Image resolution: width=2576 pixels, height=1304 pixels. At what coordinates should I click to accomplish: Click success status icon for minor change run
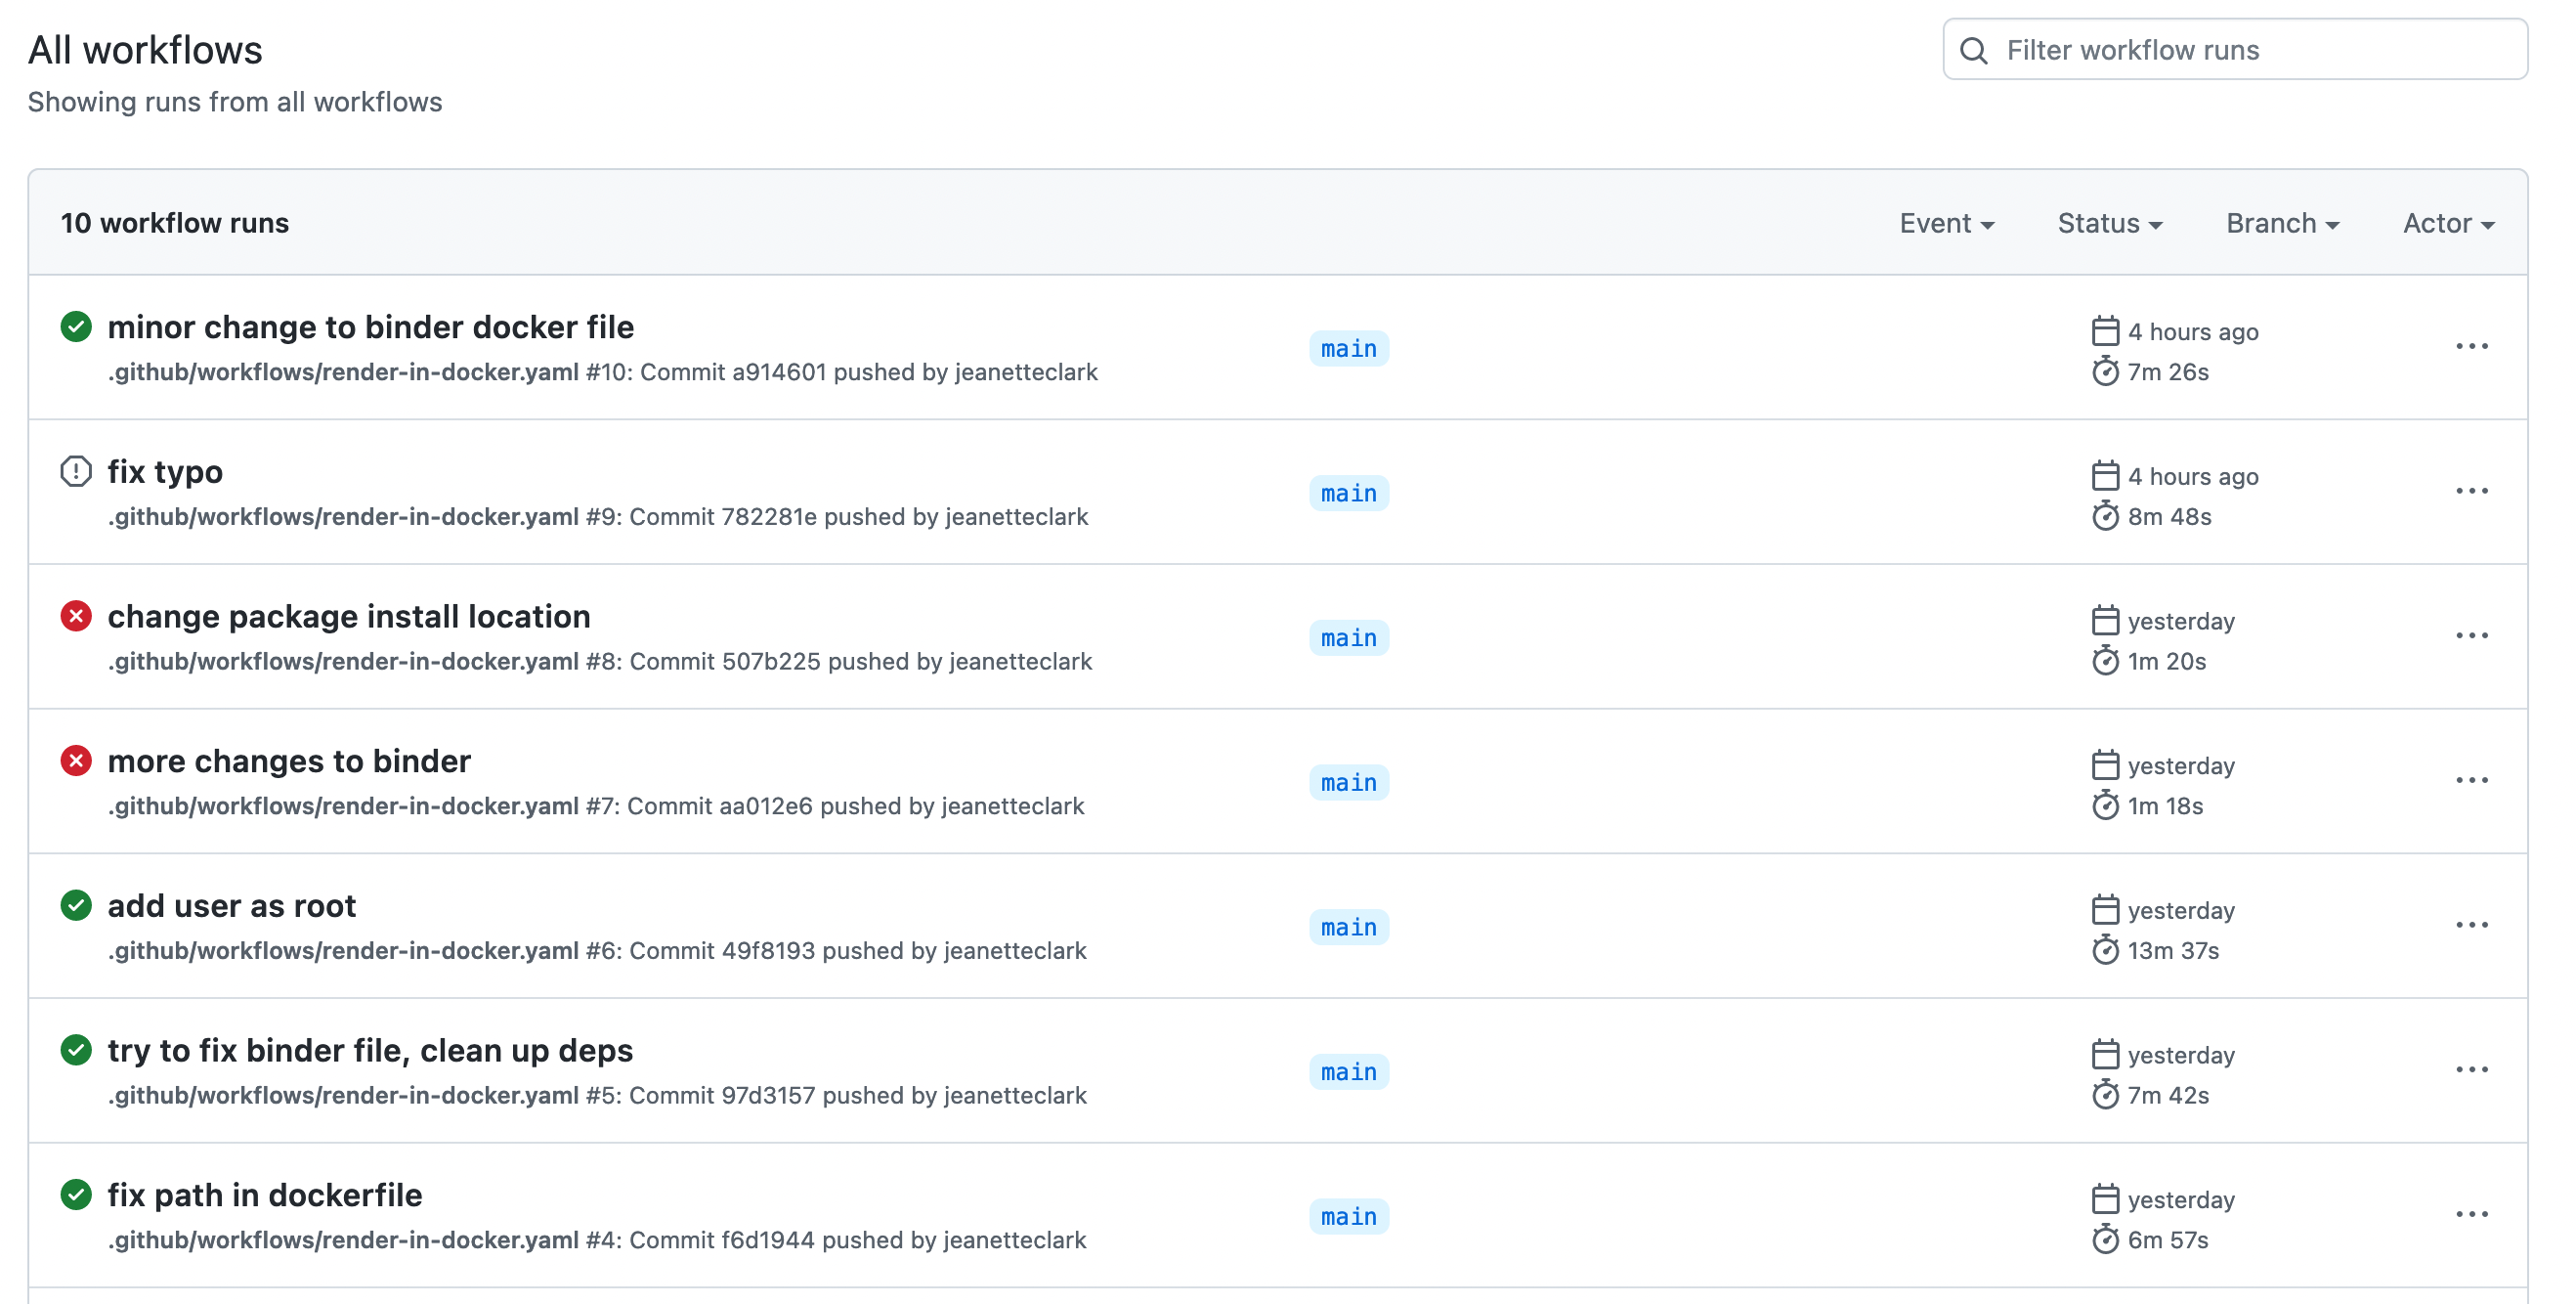tap(76, 327)
